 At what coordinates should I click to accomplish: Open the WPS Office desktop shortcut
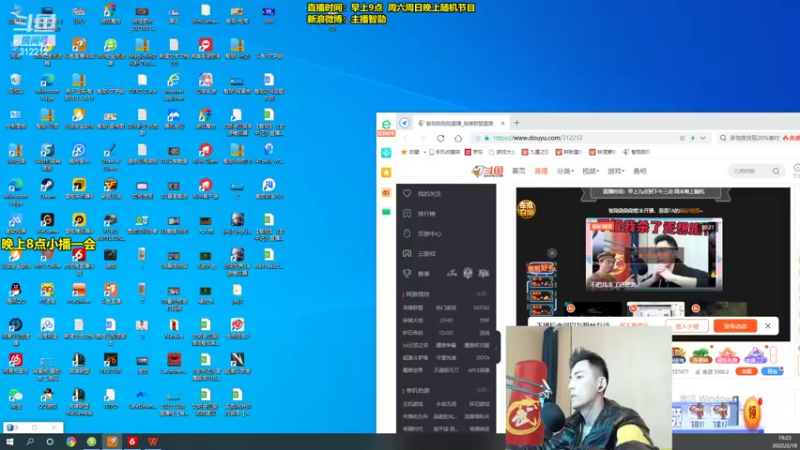47,259
